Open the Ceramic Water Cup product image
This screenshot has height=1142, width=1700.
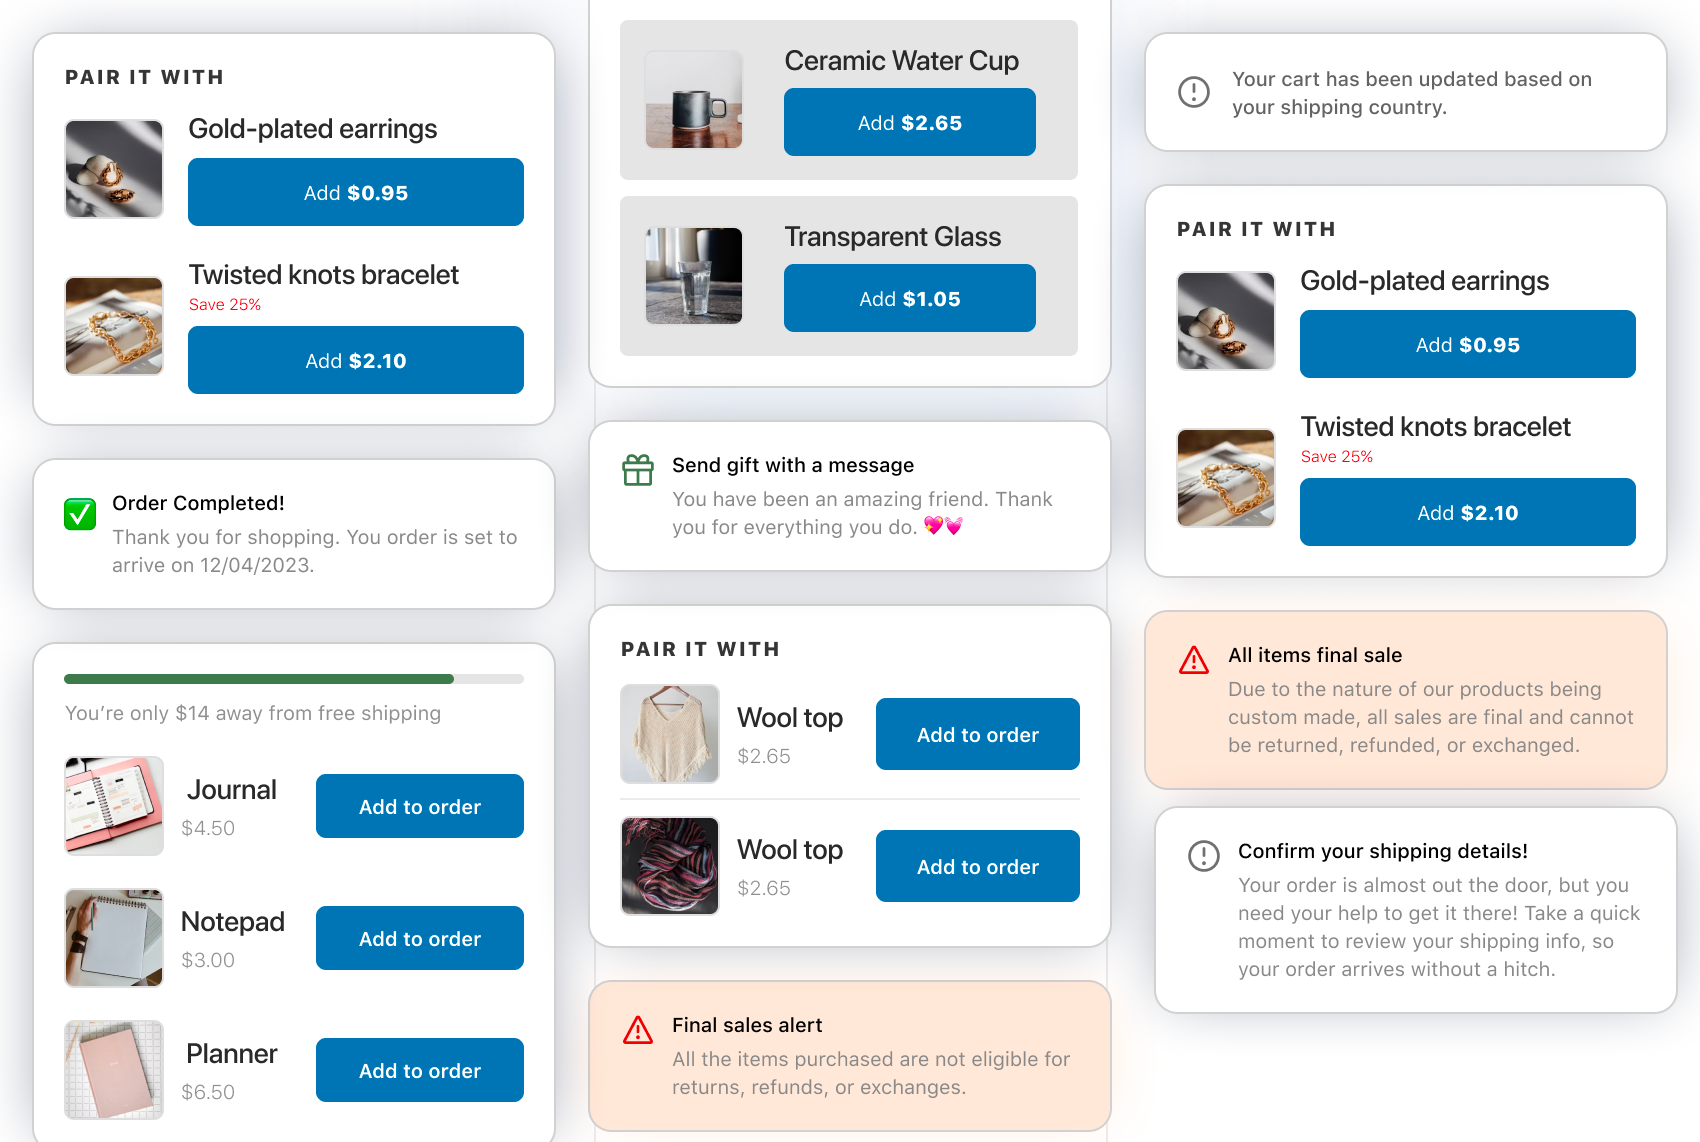[x=694, y=100]
